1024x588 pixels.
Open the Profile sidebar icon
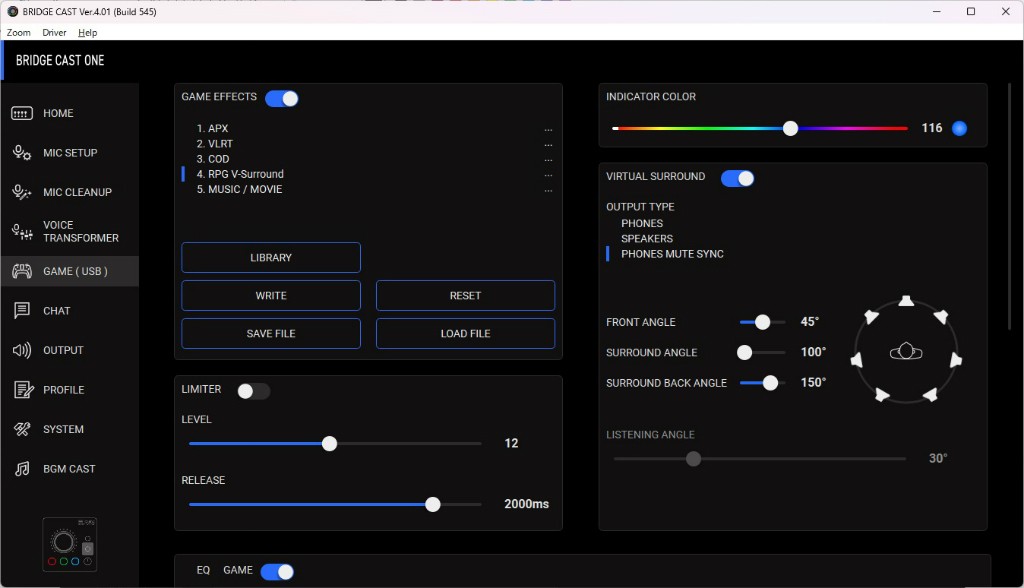tap(22, 390)
